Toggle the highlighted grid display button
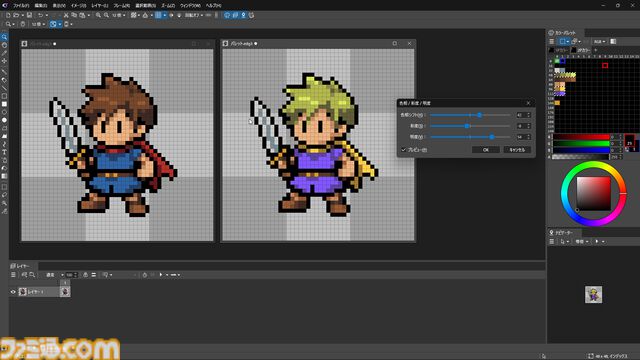The height and width of the screenshot is (360, 640). [158, 15]
